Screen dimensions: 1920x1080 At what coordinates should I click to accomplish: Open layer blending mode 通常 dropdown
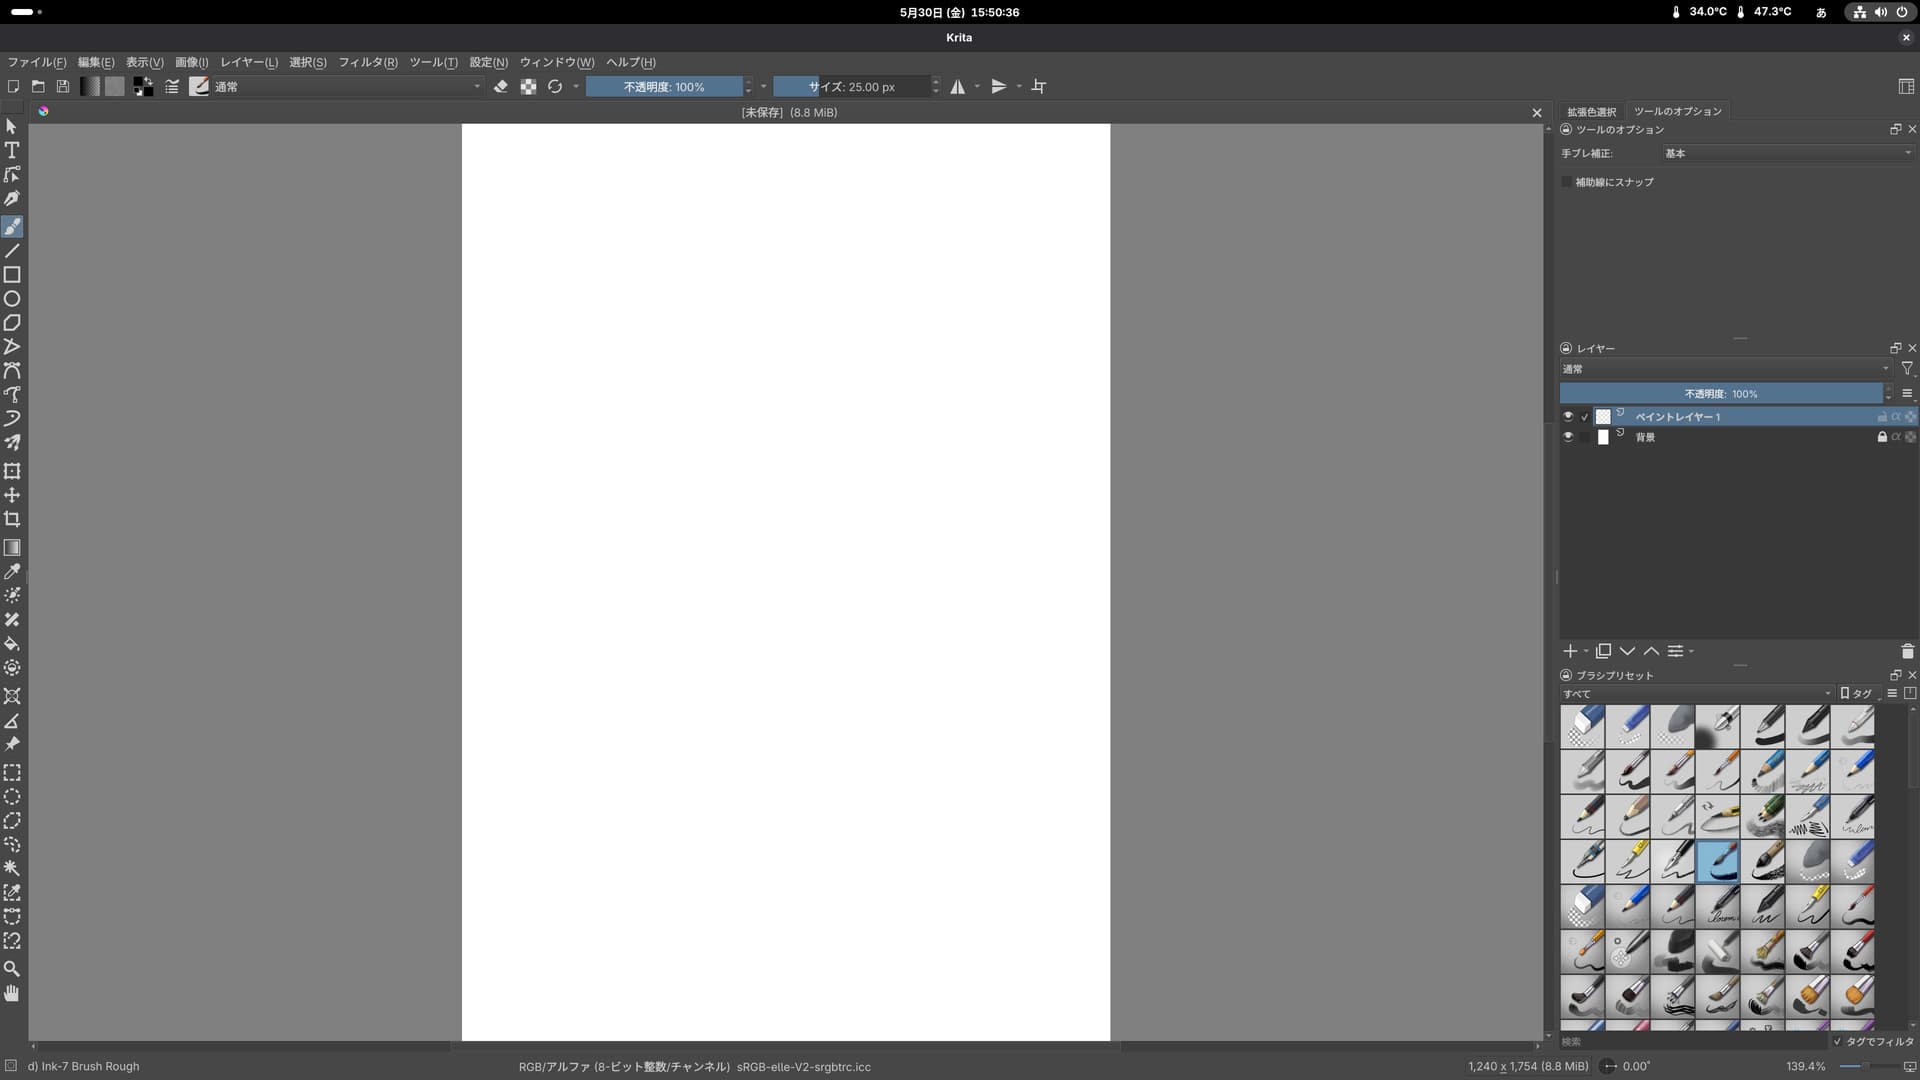pos(1725,369)
